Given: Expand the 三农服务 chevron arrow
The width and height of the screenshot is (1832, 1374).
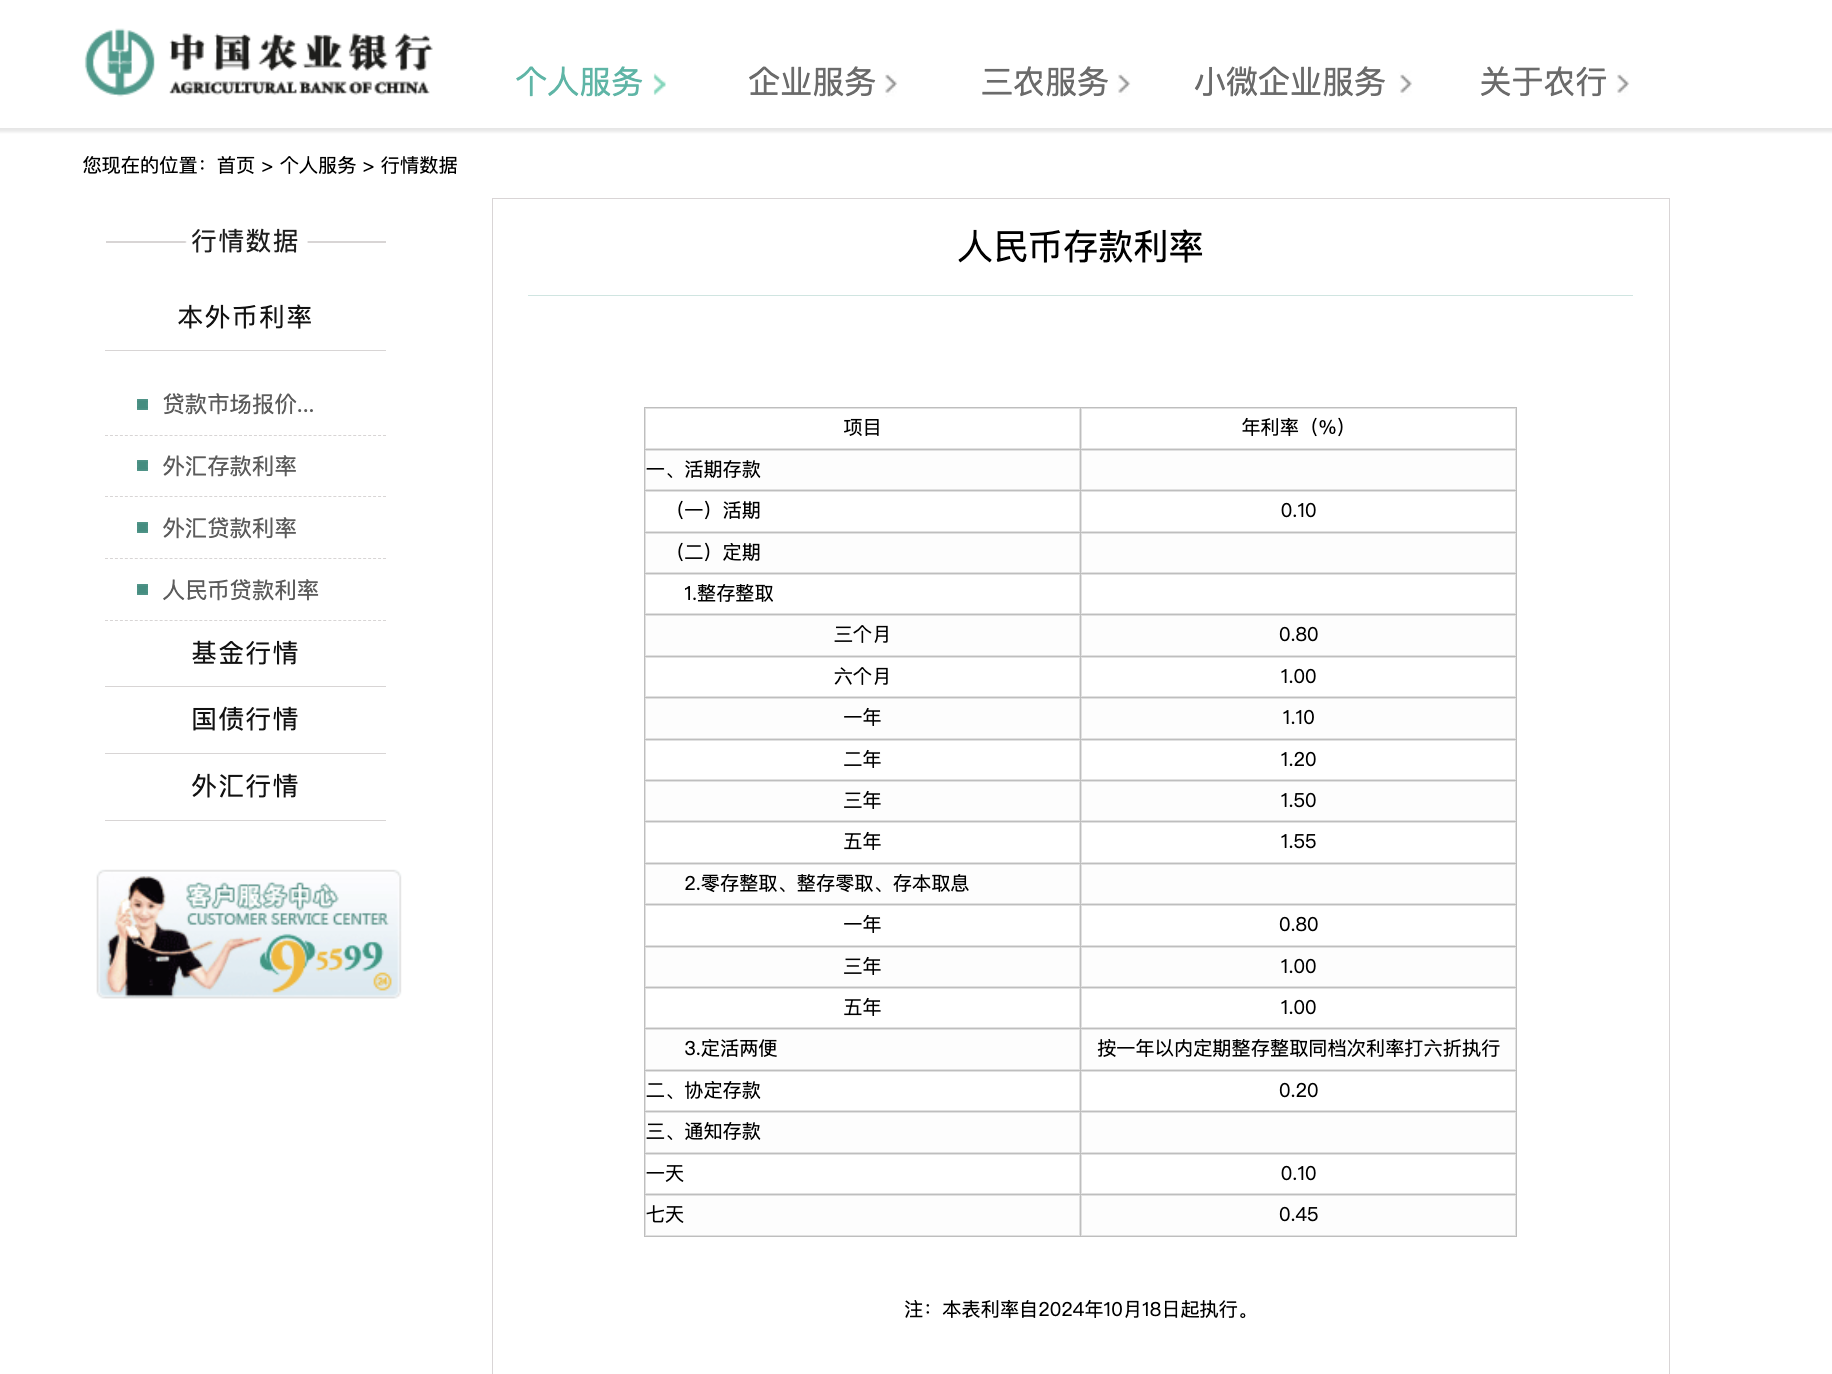Looking at the screenshot, I should coord(1124,84).
